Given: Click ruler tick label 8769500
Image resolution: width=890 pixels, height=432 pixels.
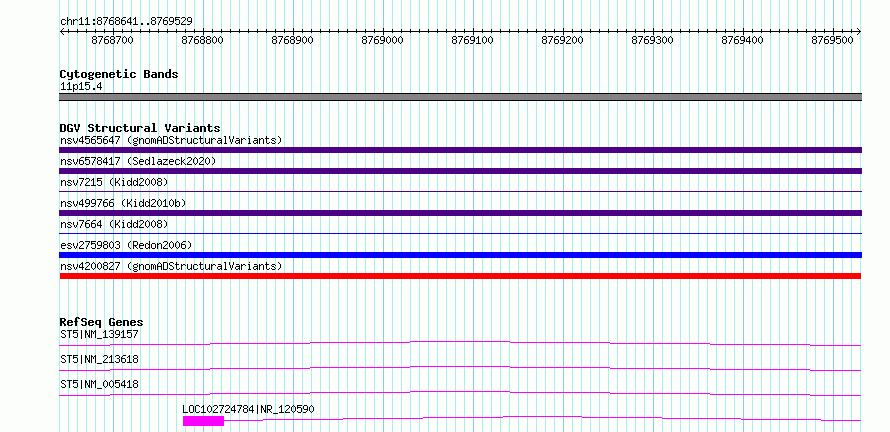Looking at the screenshot, I should pos(833,41).
